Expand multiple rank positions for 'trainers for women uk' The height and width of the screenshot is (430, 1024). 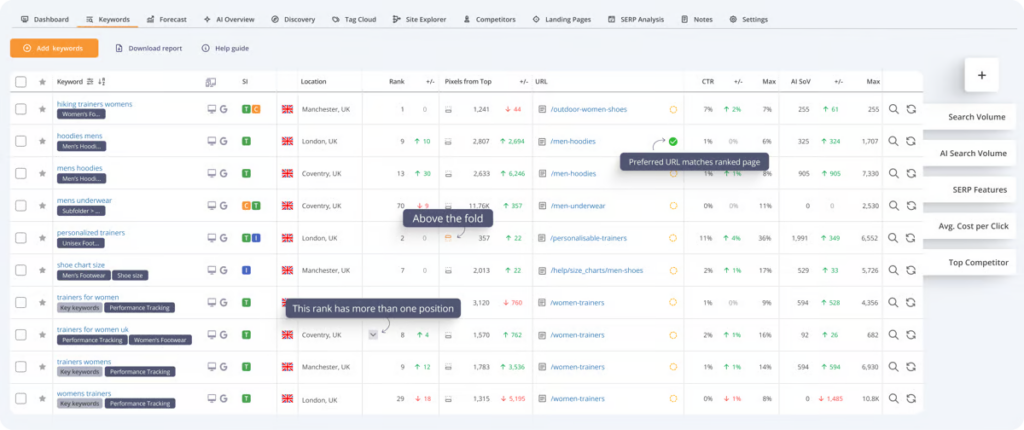tap(372, 335)
